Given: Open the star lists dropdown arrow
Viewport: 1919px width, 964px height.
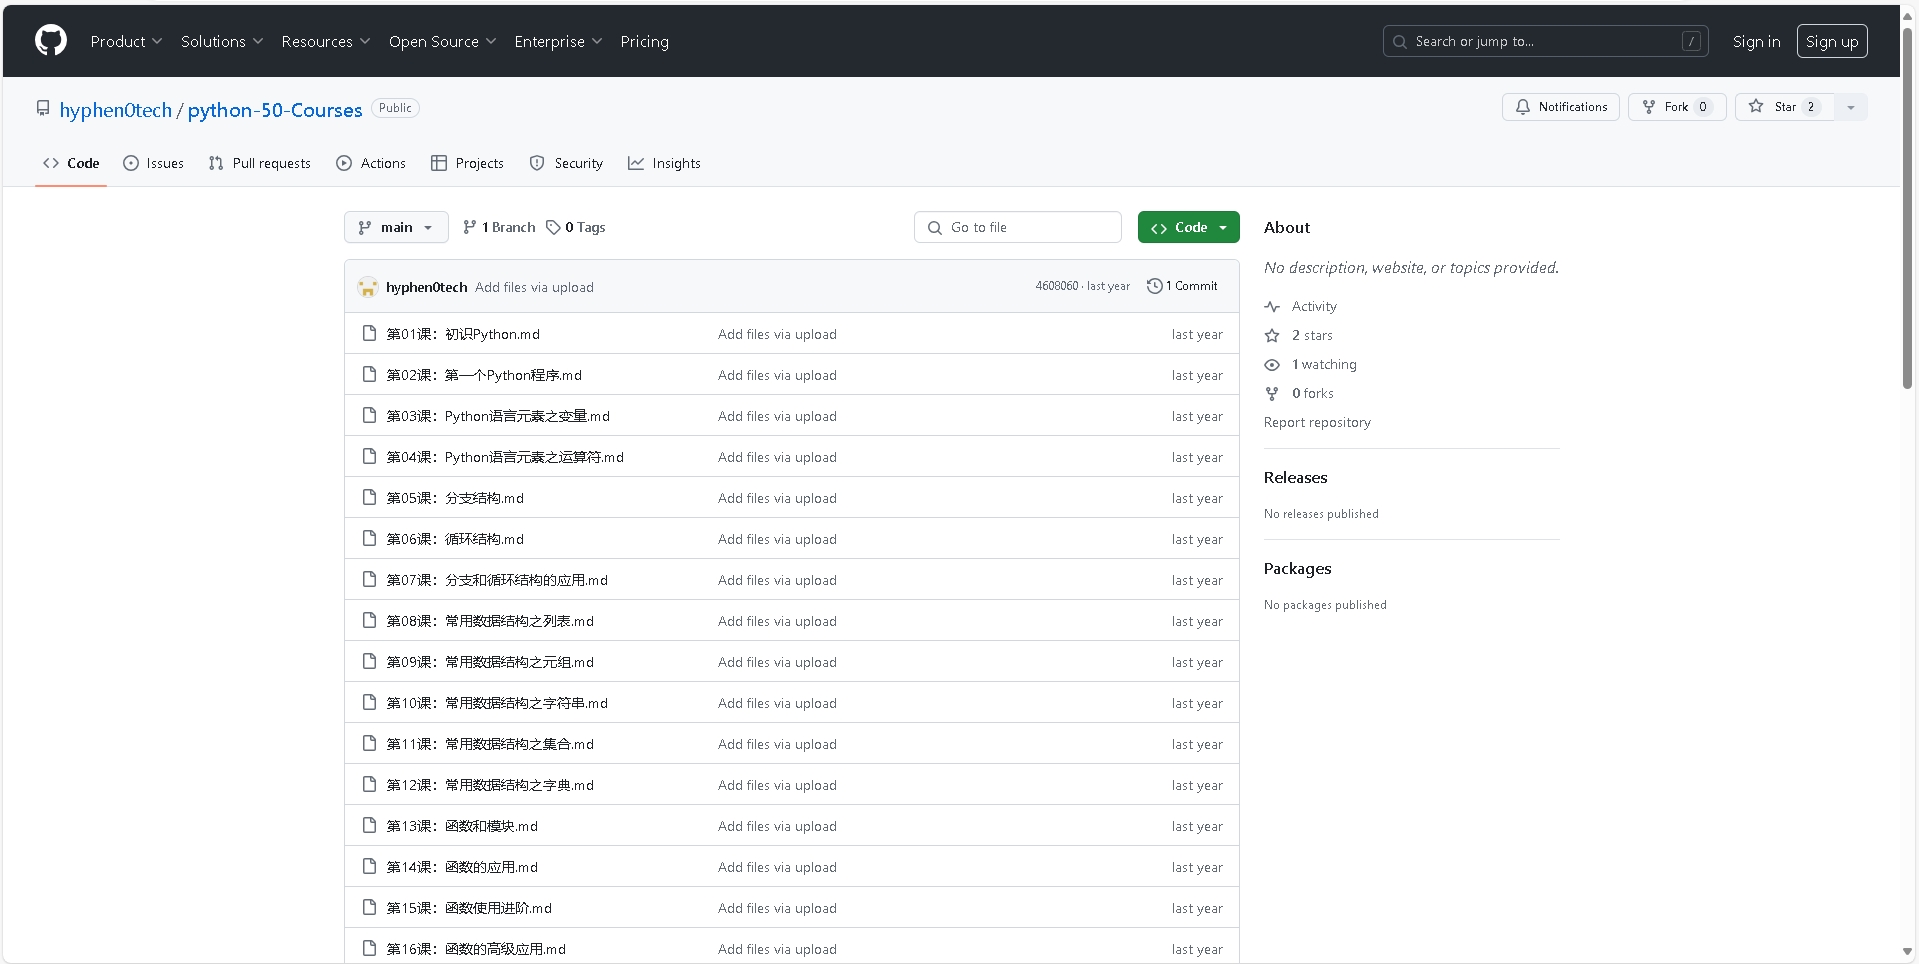Looking at the screenshot, I should [1851, 107].
